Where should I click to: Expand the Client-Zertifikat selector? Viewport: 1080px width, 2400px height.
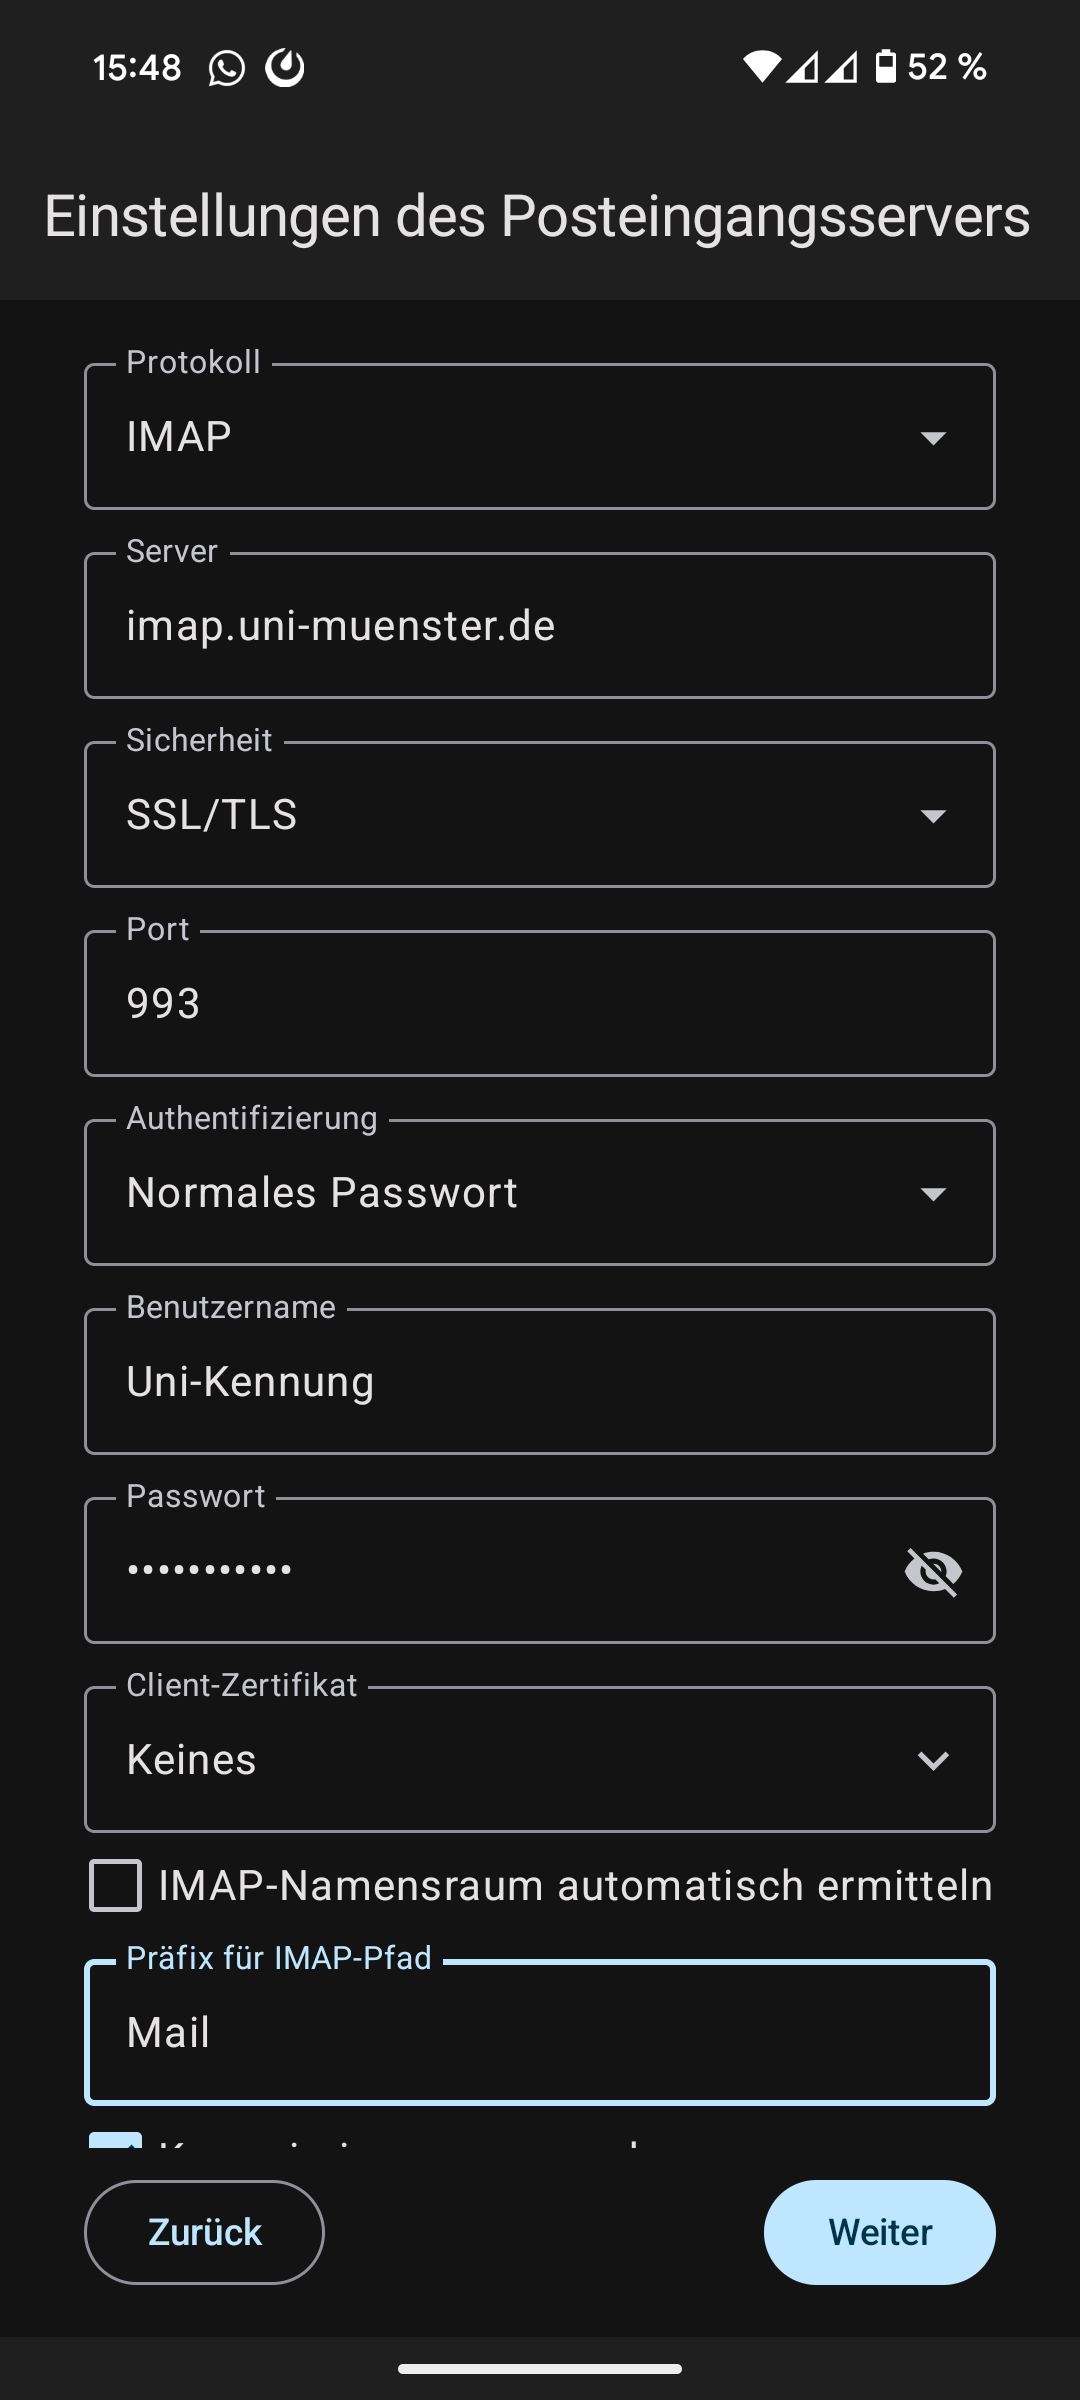pos(540,1760)
